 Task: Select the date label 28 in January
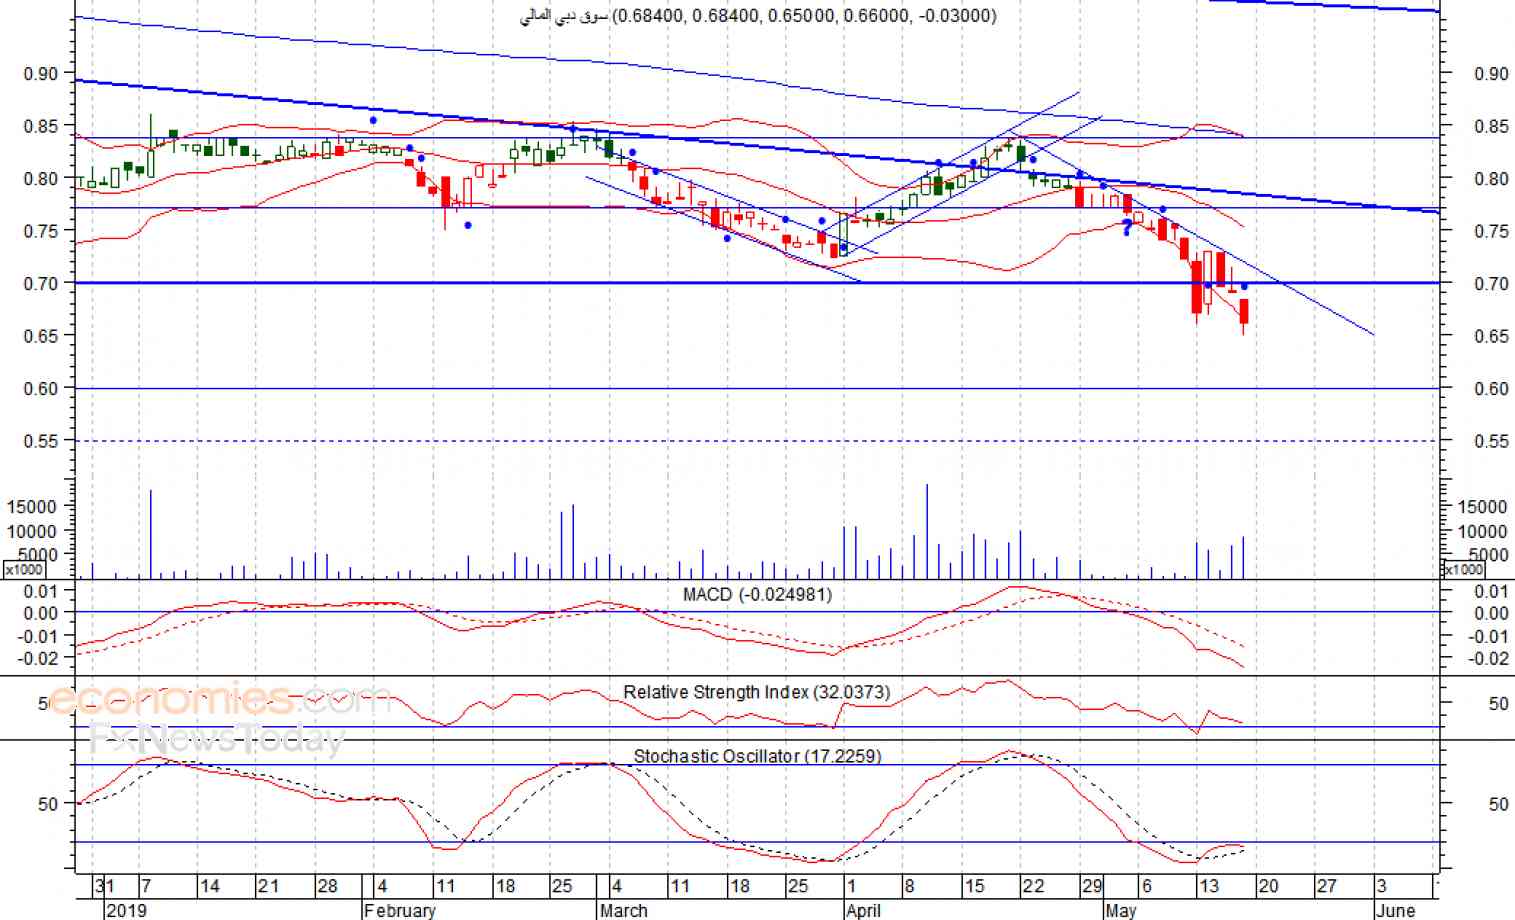(327, 886)
